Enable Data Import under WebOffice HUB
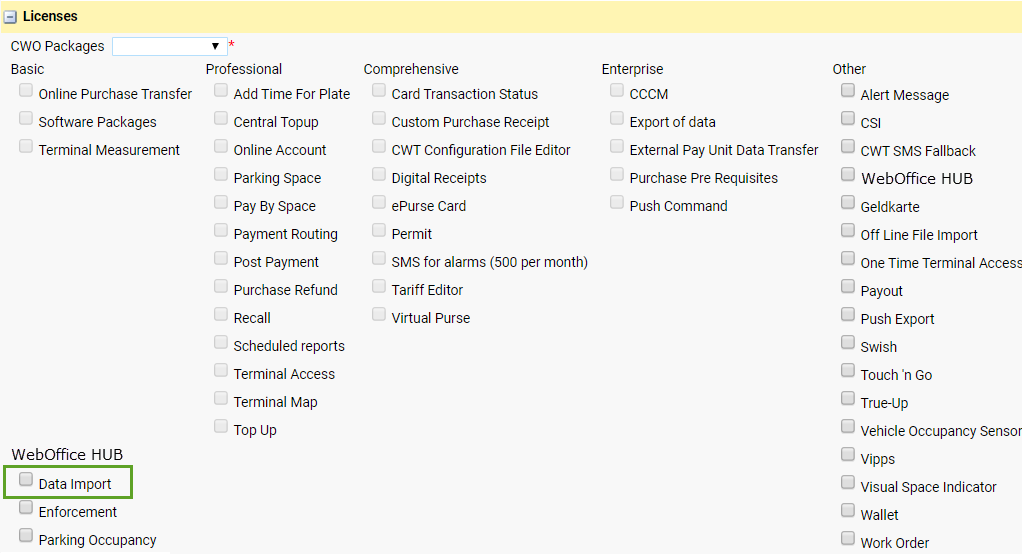The height and width of the screenshot is (554, 1022). [x=26, y=480]
